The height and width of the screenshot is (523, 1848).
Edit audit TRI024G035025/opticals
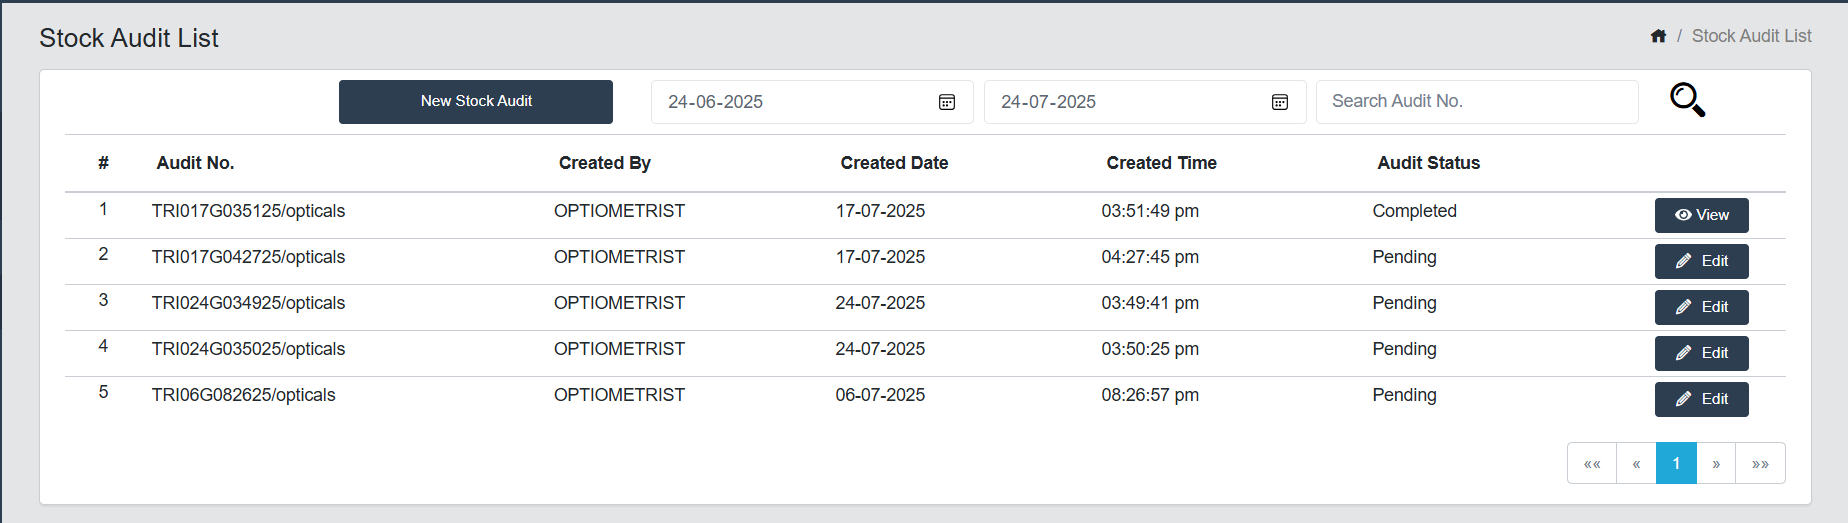pos(1701,353)
